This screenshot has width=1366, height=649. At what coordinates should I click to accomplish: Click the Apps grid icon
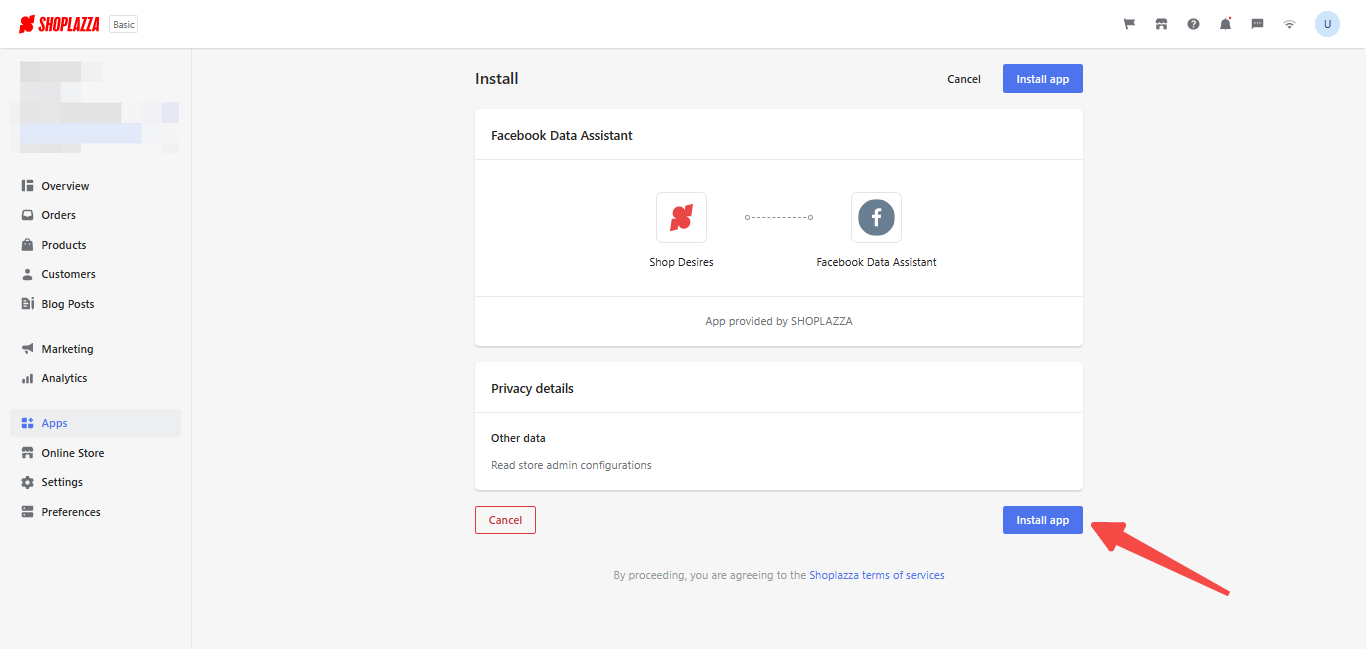click(28, 423)
